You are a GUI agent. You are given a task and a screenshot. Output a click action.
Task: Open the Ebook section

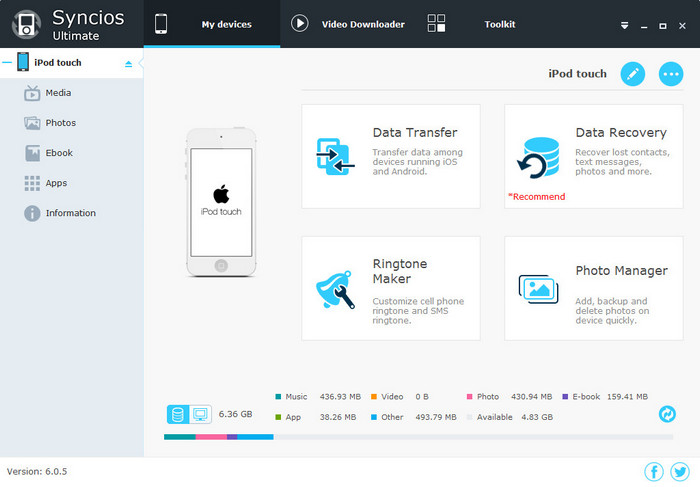pyautogui.click(x=59, y=153)
